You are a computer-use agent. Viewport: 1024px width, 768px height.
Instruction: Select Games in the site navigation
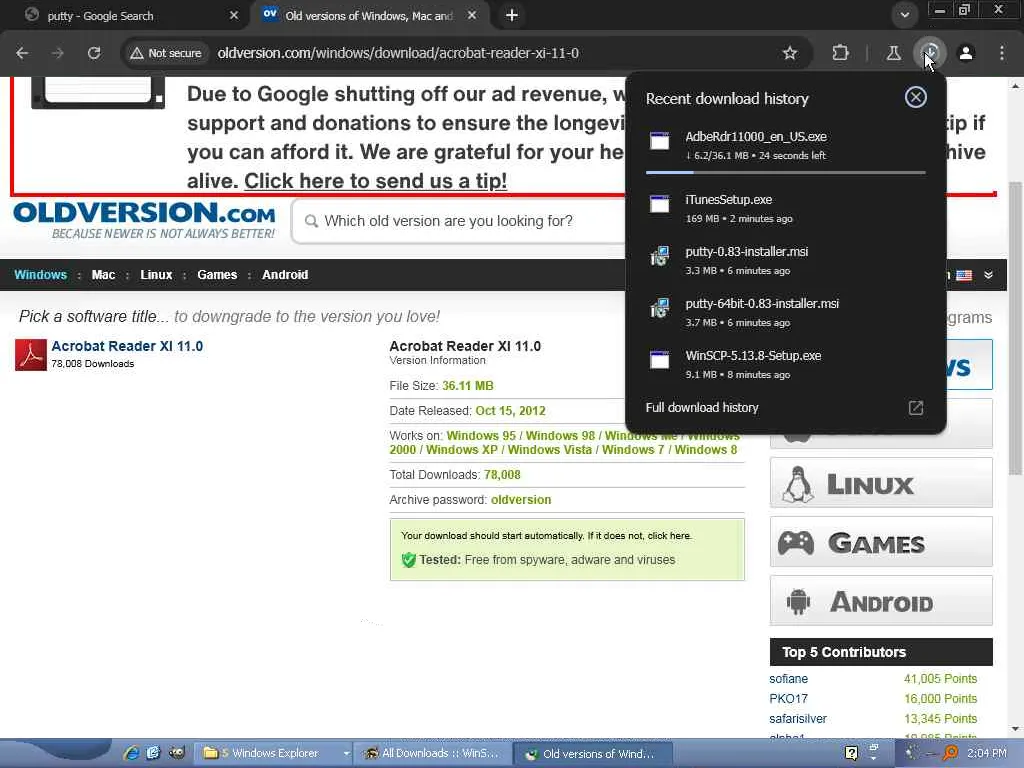tap(217, 275)
